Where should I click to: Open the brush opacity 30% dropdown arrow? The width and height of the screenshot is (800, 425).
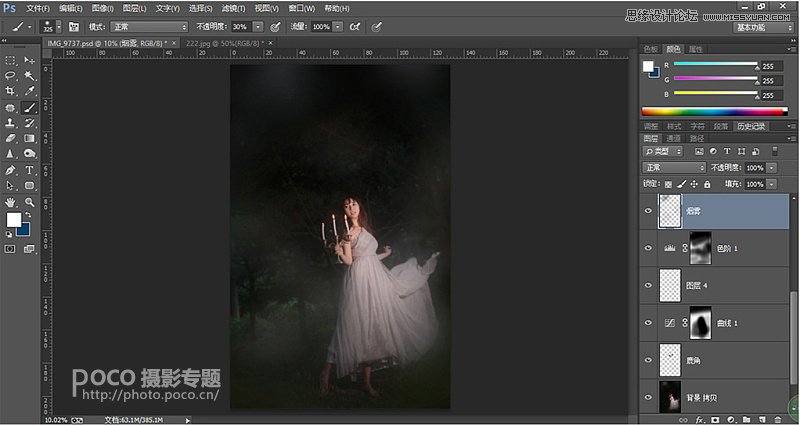[x=259, y=27]
